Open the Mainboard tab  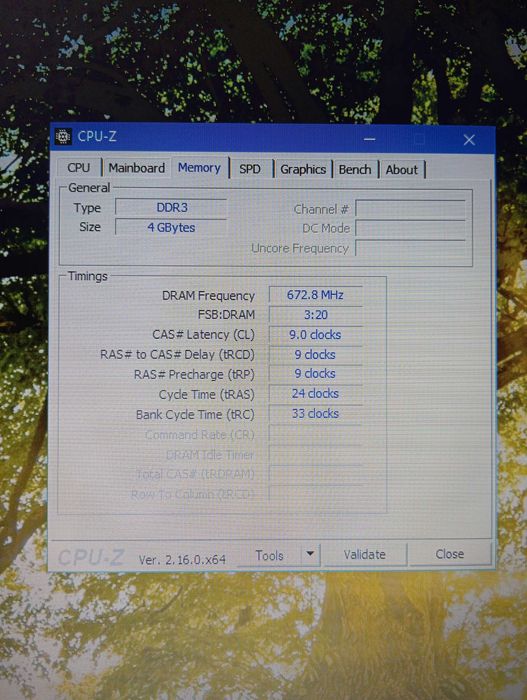[137, 168]
